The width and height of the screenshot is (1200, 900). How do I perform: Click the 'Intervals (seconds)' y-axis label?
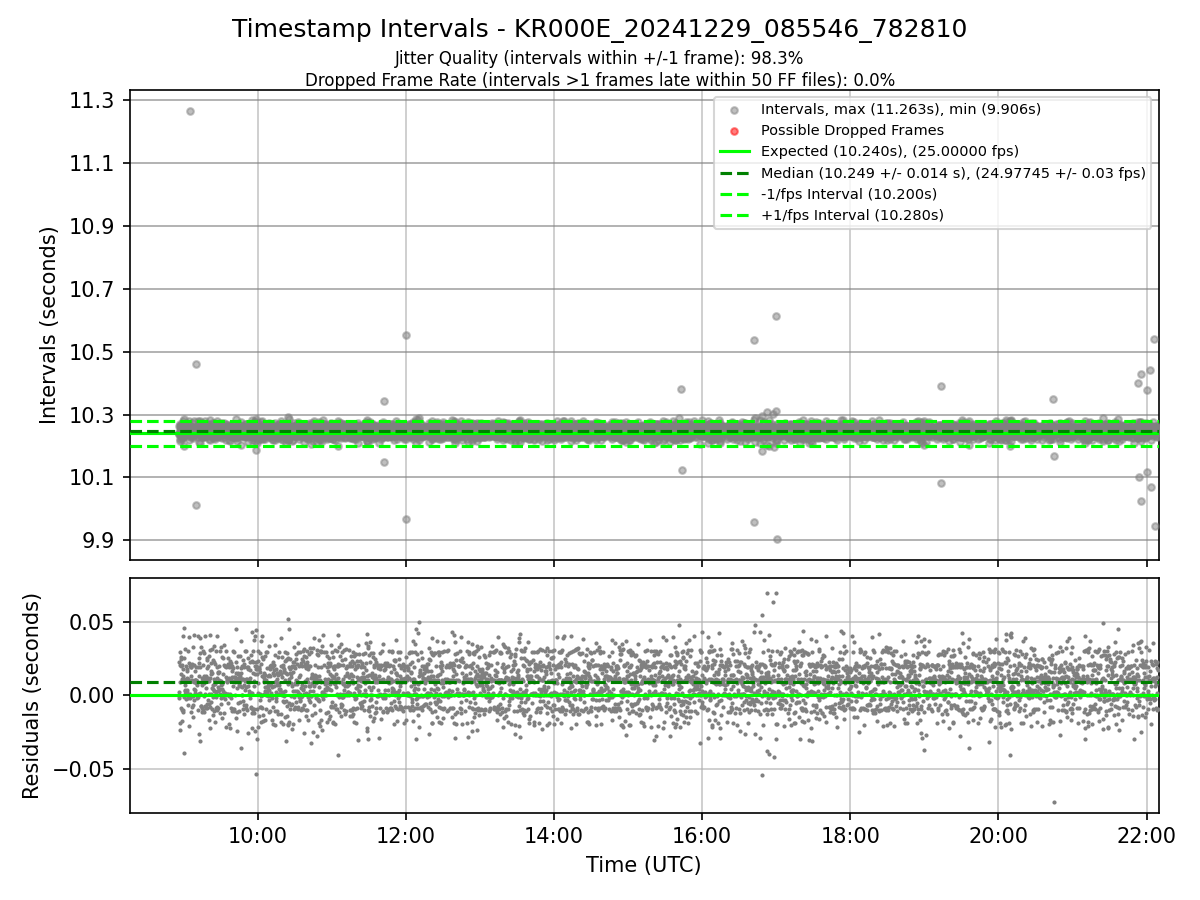click(47, 325)
